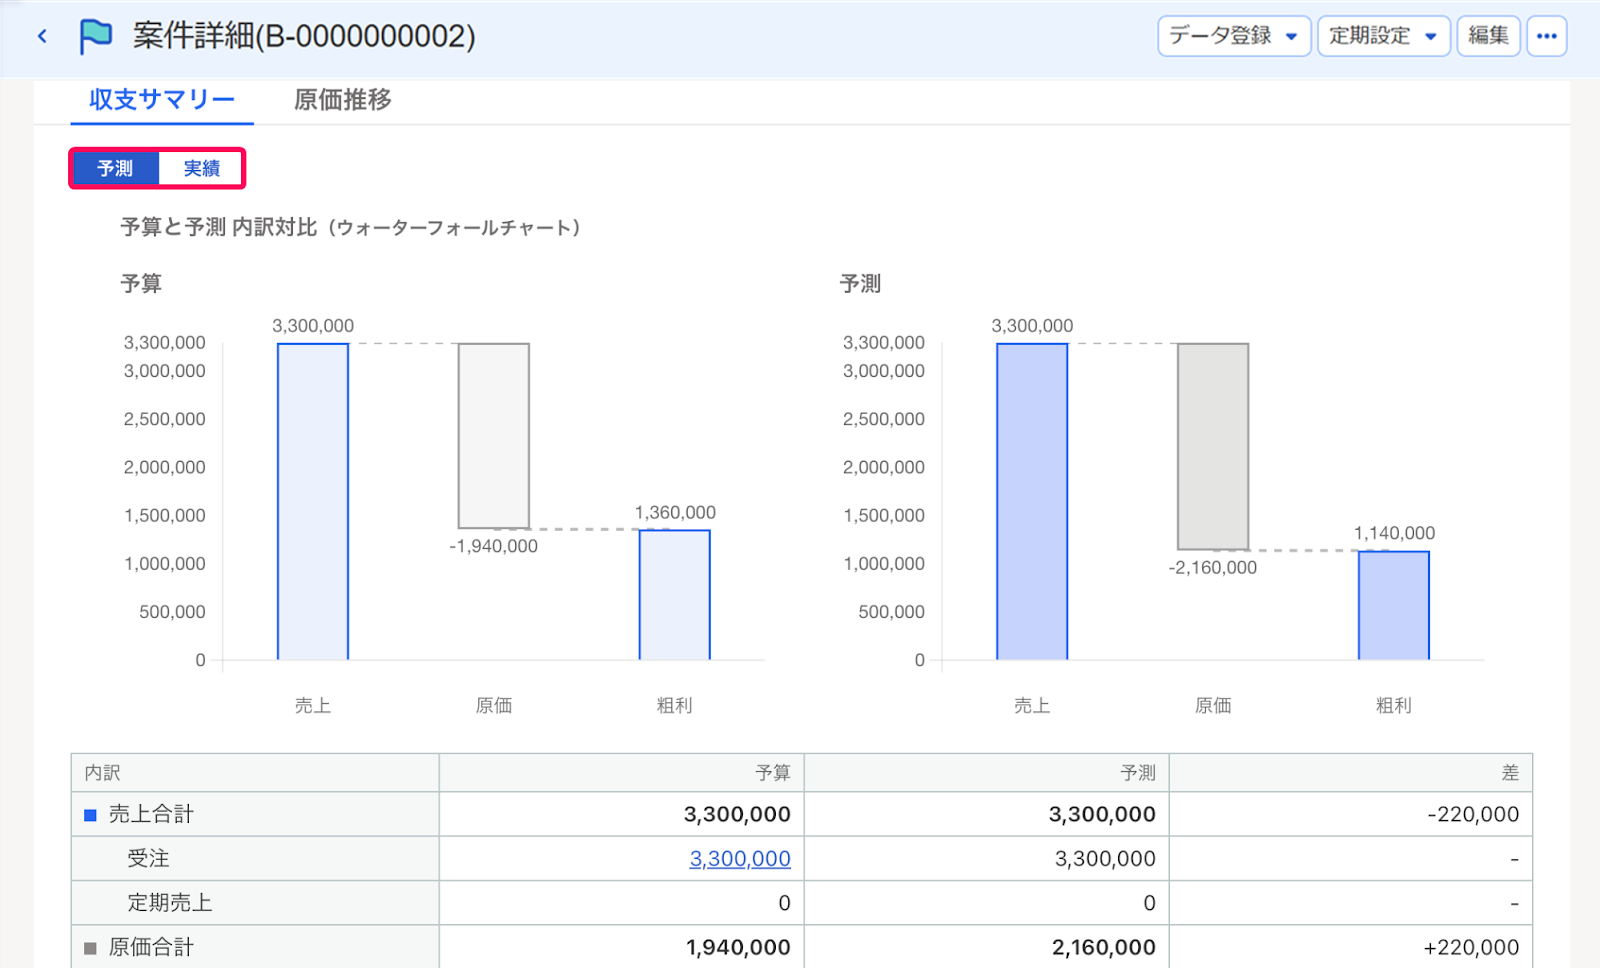Select the 原価合計 row label
Image resolution: width=1600 pixels, height=968 pixels.
[x=151, y=947]
